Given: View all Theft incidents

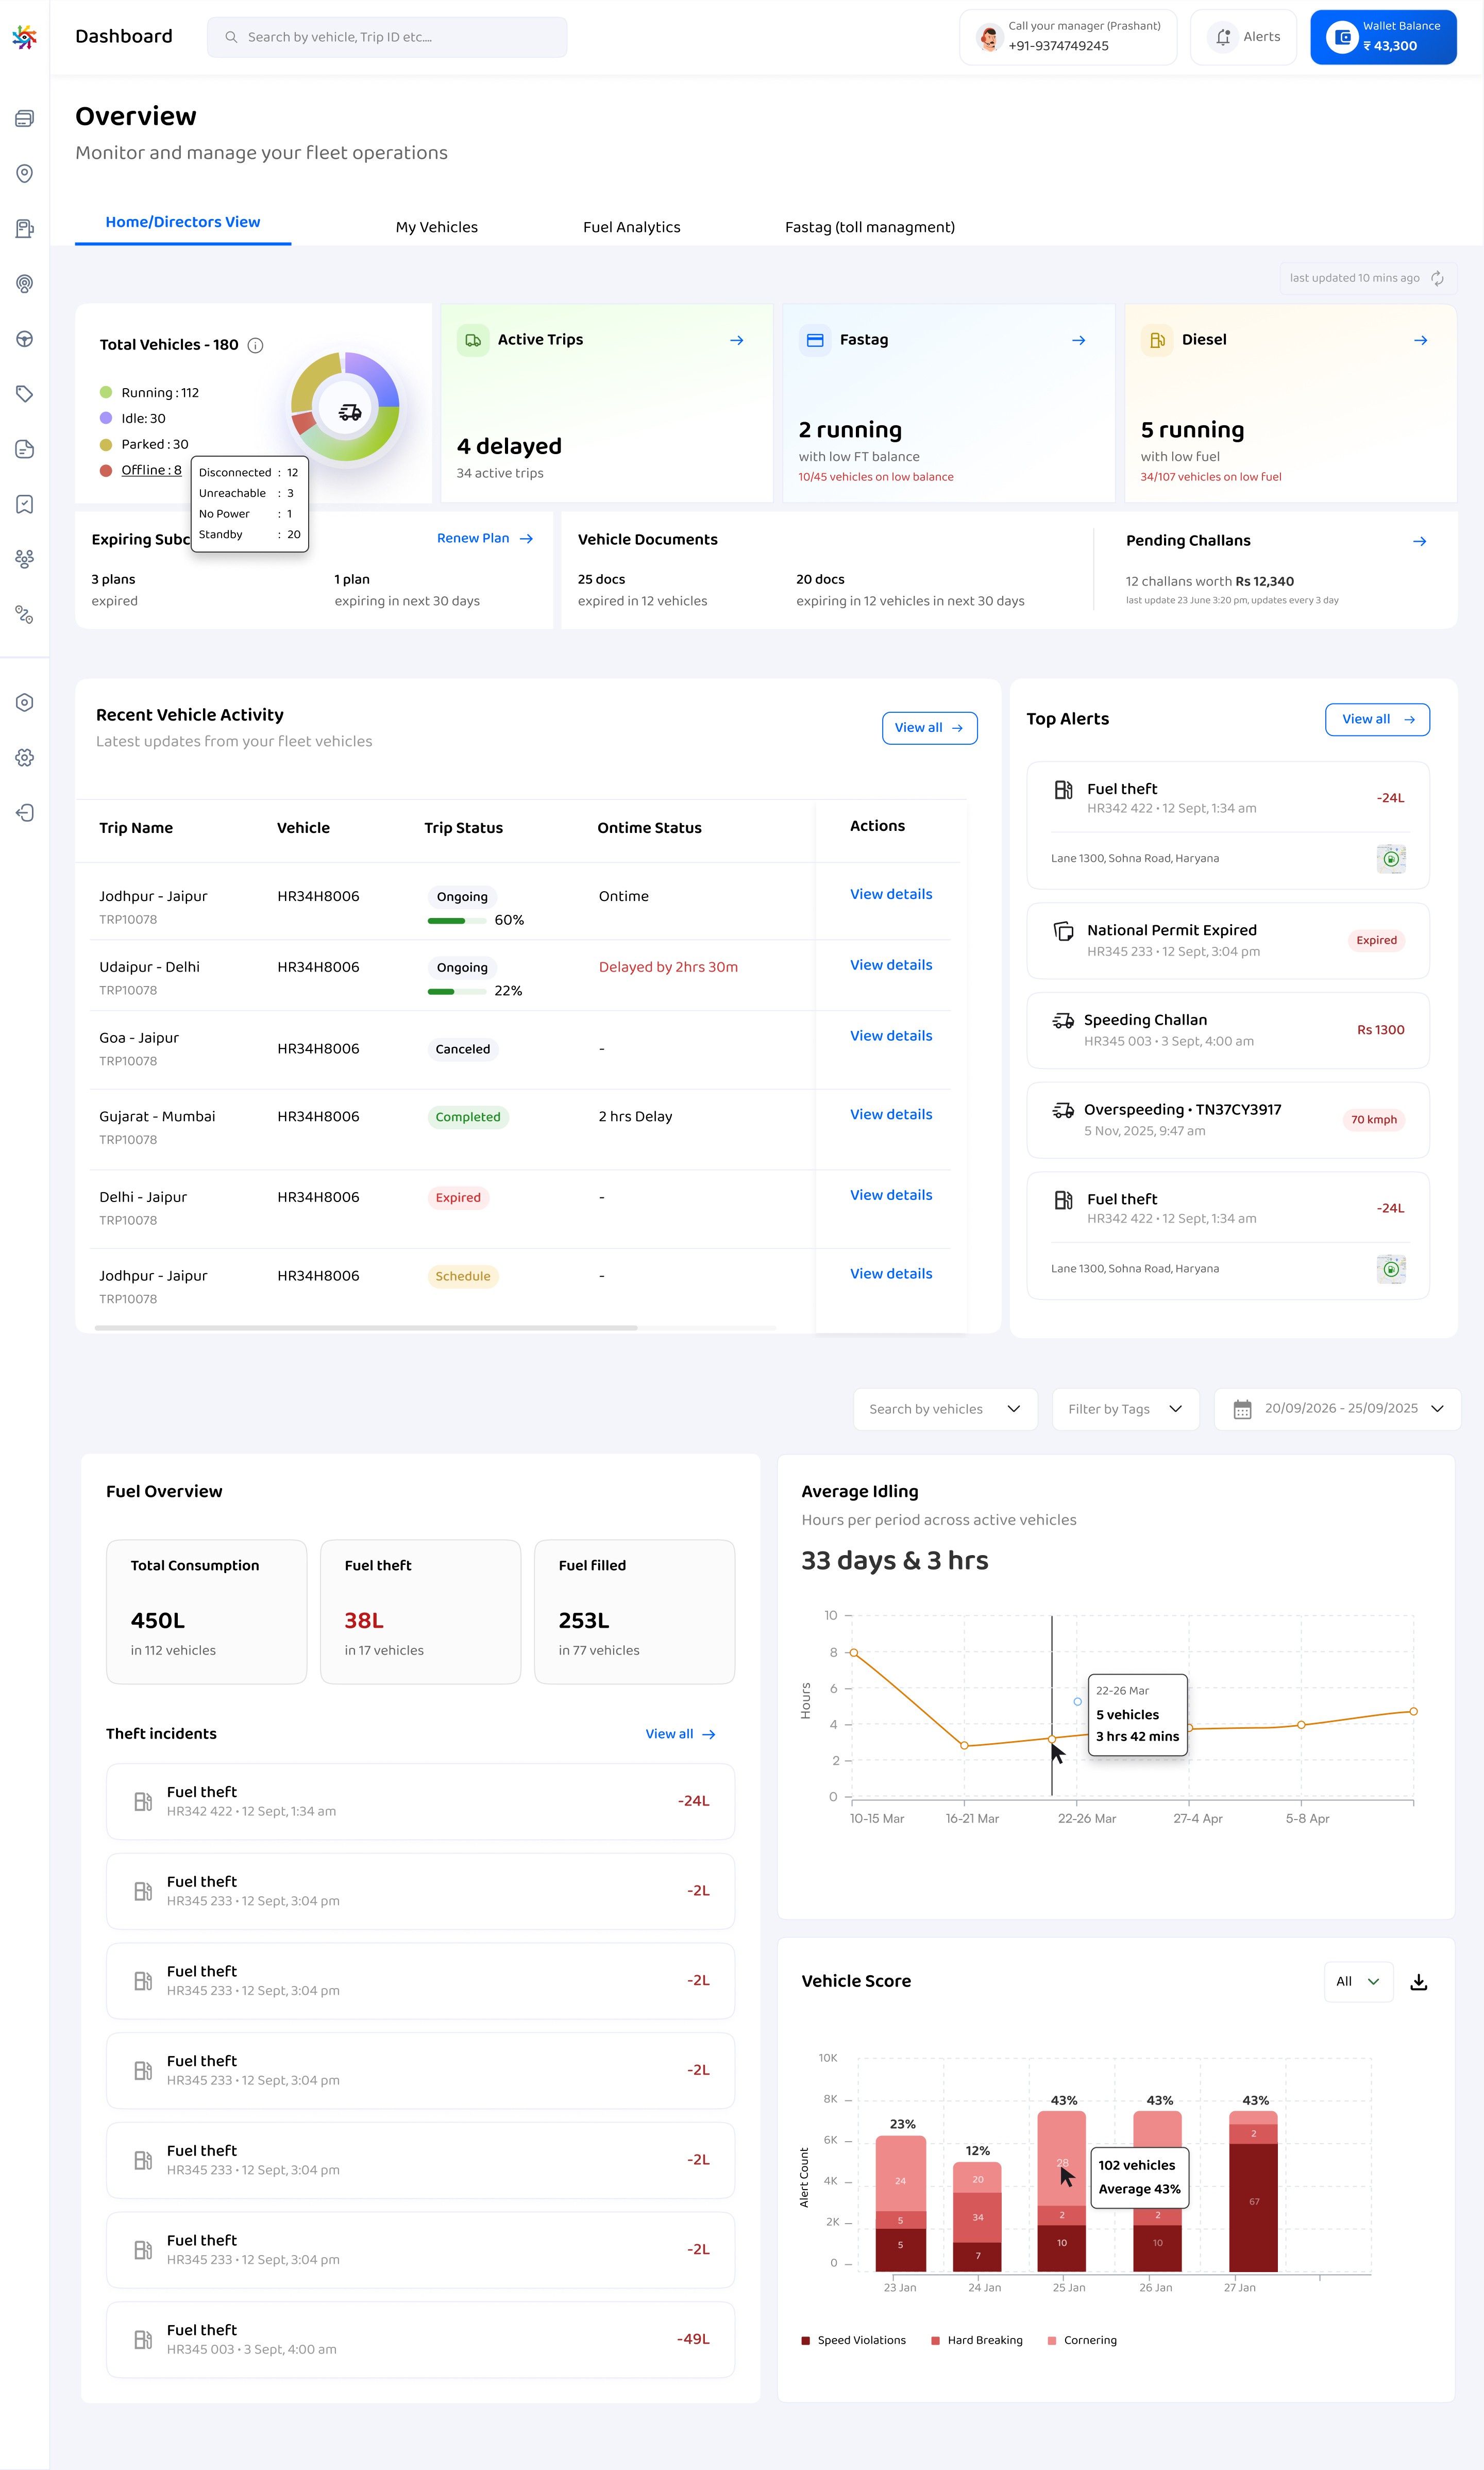Looking at the screenshot, I should (x=680, y=1734).
